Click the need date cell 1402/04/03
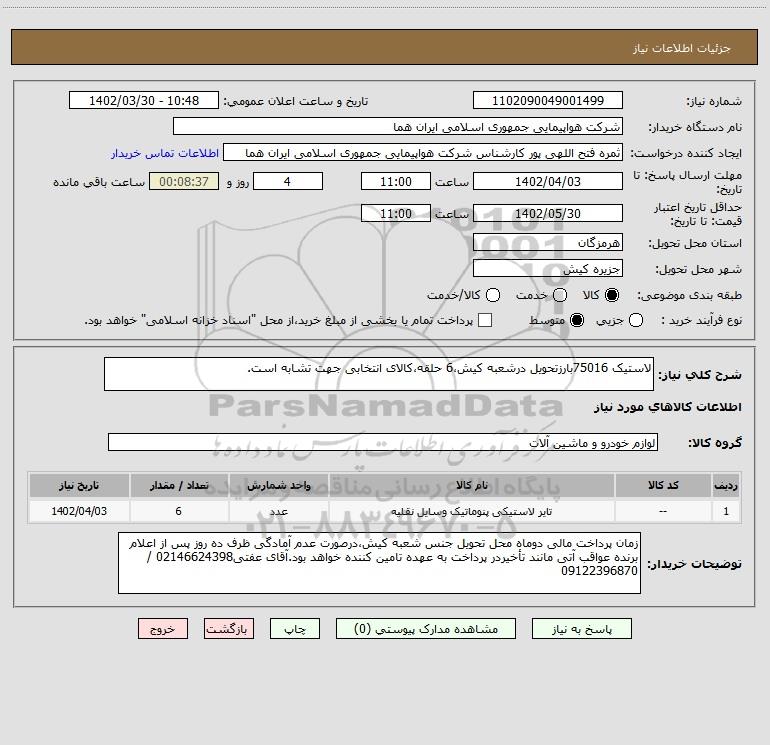Image resolution: width=770 pixels, height=745 pixels. click(79, 511)
